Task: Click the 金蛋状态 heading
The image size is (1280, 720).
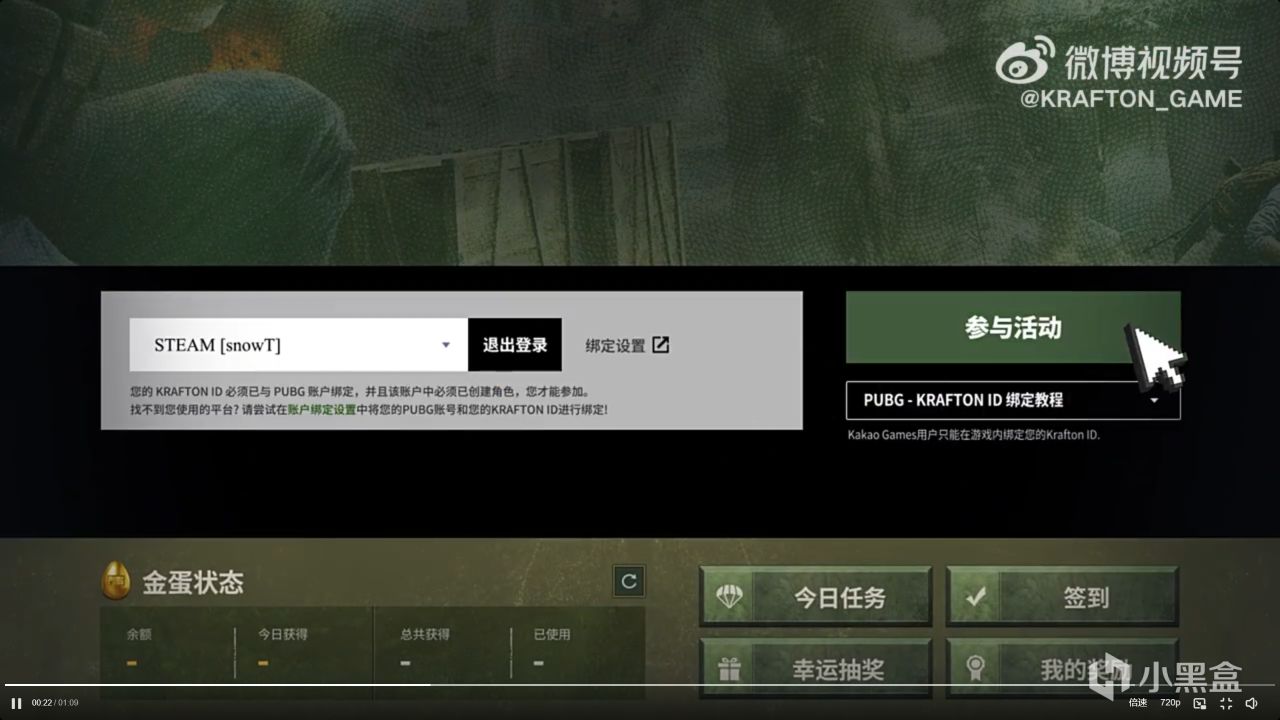Action: pos(193,582)
